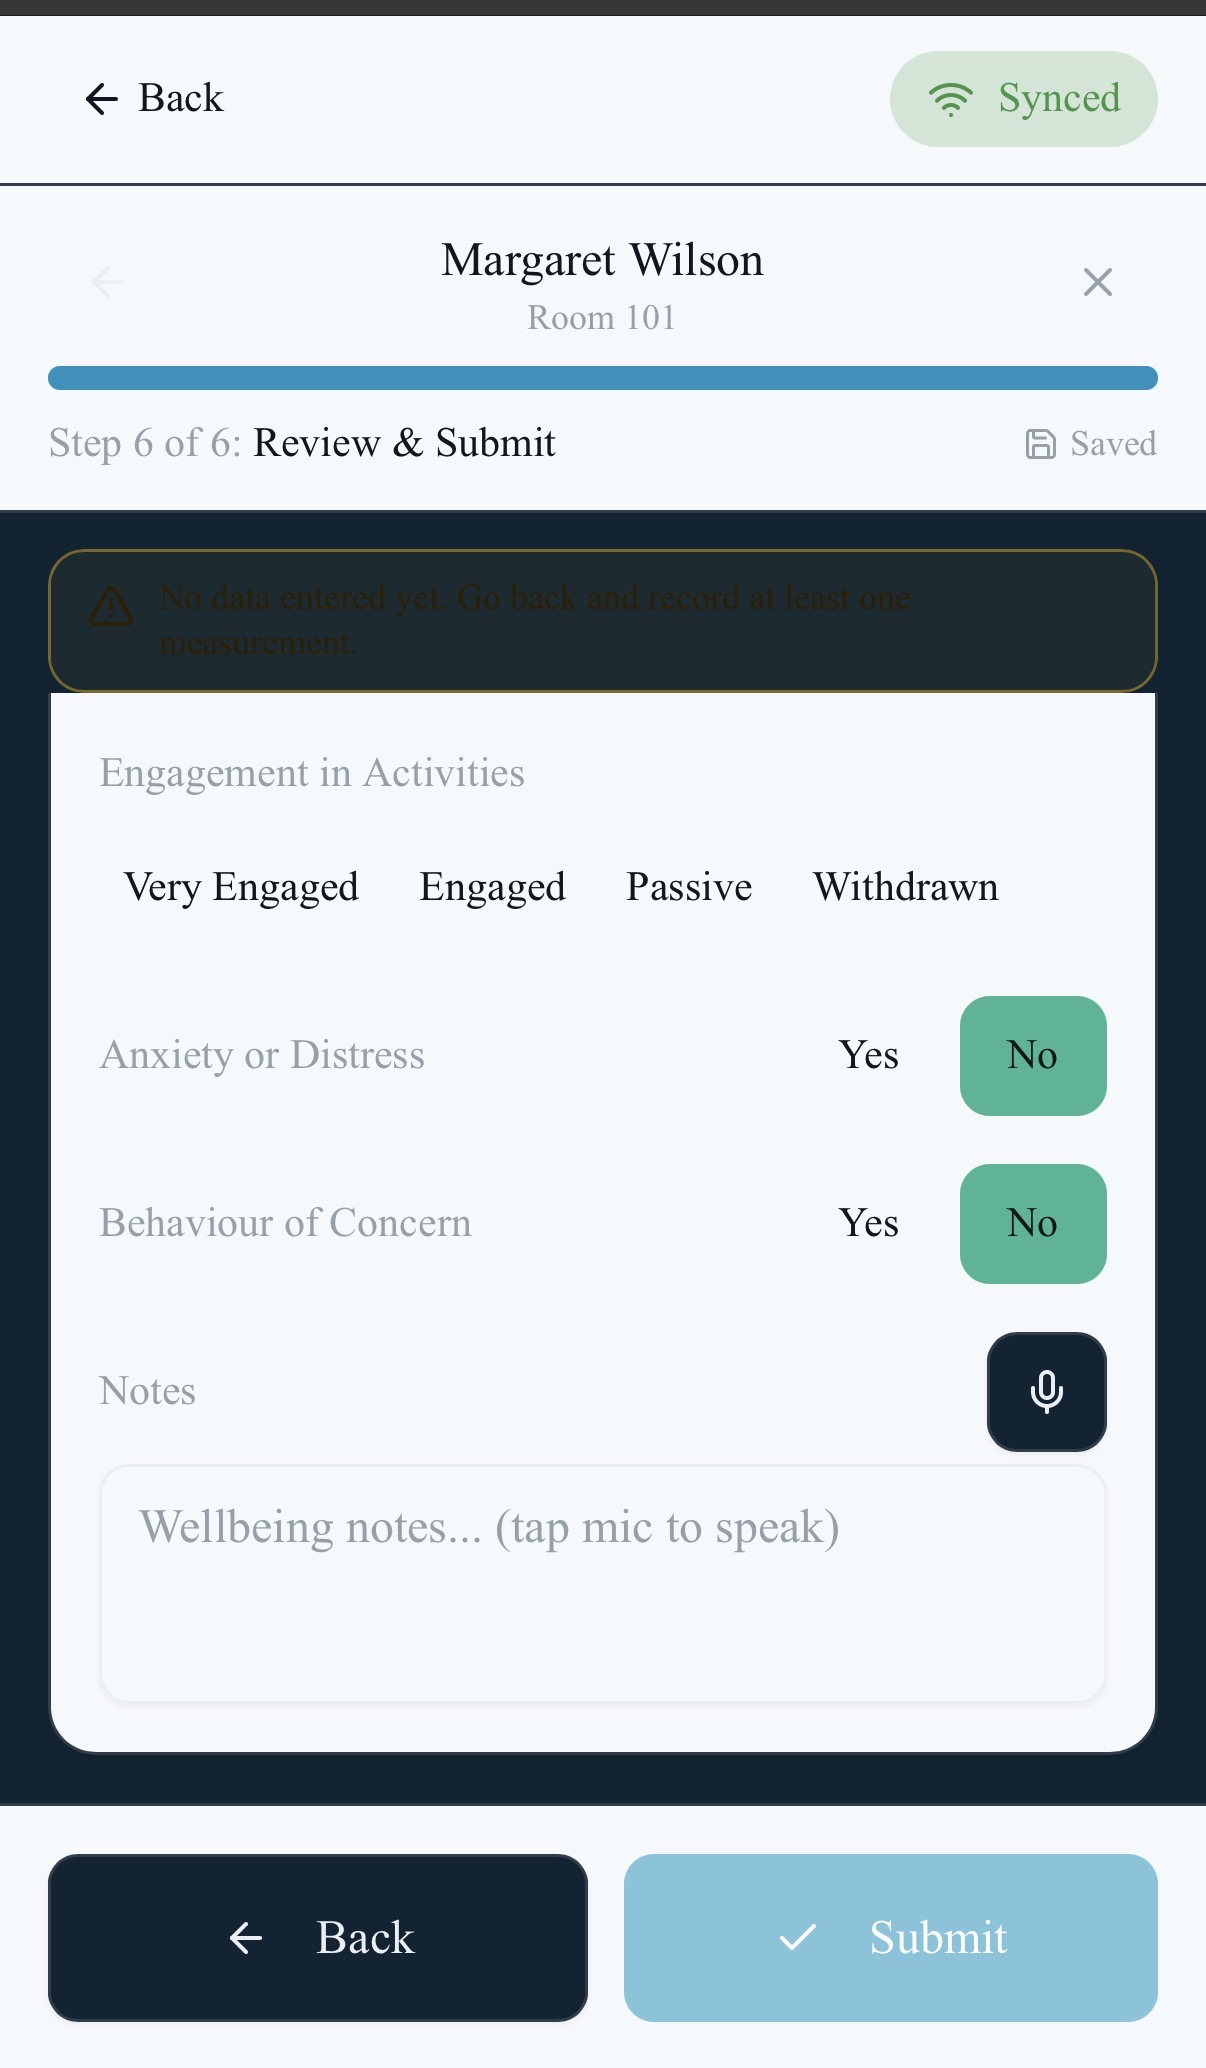The height and width of the screenshot is (2068, 1206).
Task: Click the X icon beside Margaret Wilson
Action: pos(1097,282)
